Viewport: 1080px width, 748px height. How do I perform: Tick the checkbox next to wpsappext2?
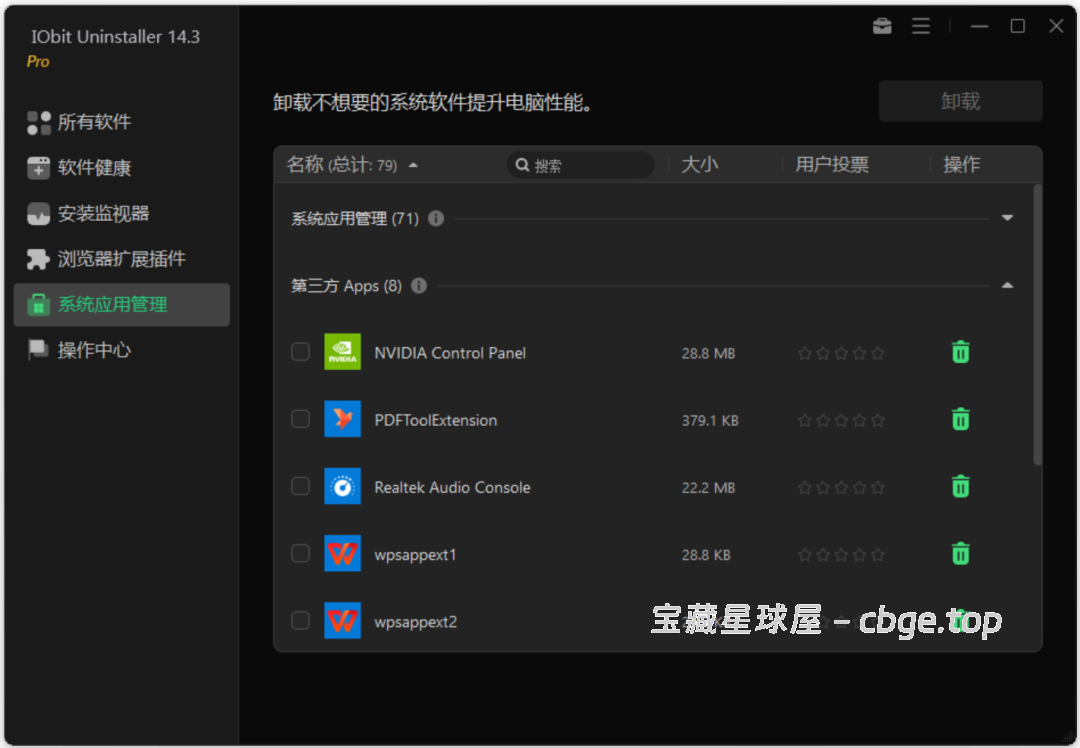(x=300, y=621)
